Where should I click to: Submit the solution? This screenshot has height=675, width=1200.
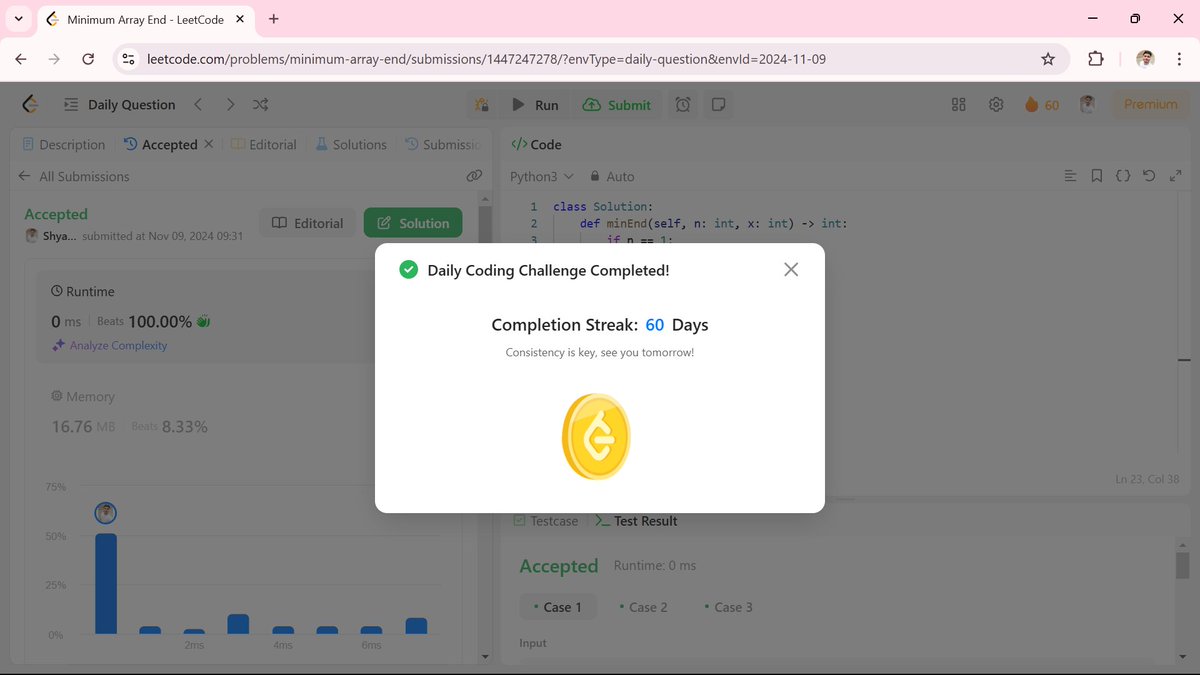(617, 104)
